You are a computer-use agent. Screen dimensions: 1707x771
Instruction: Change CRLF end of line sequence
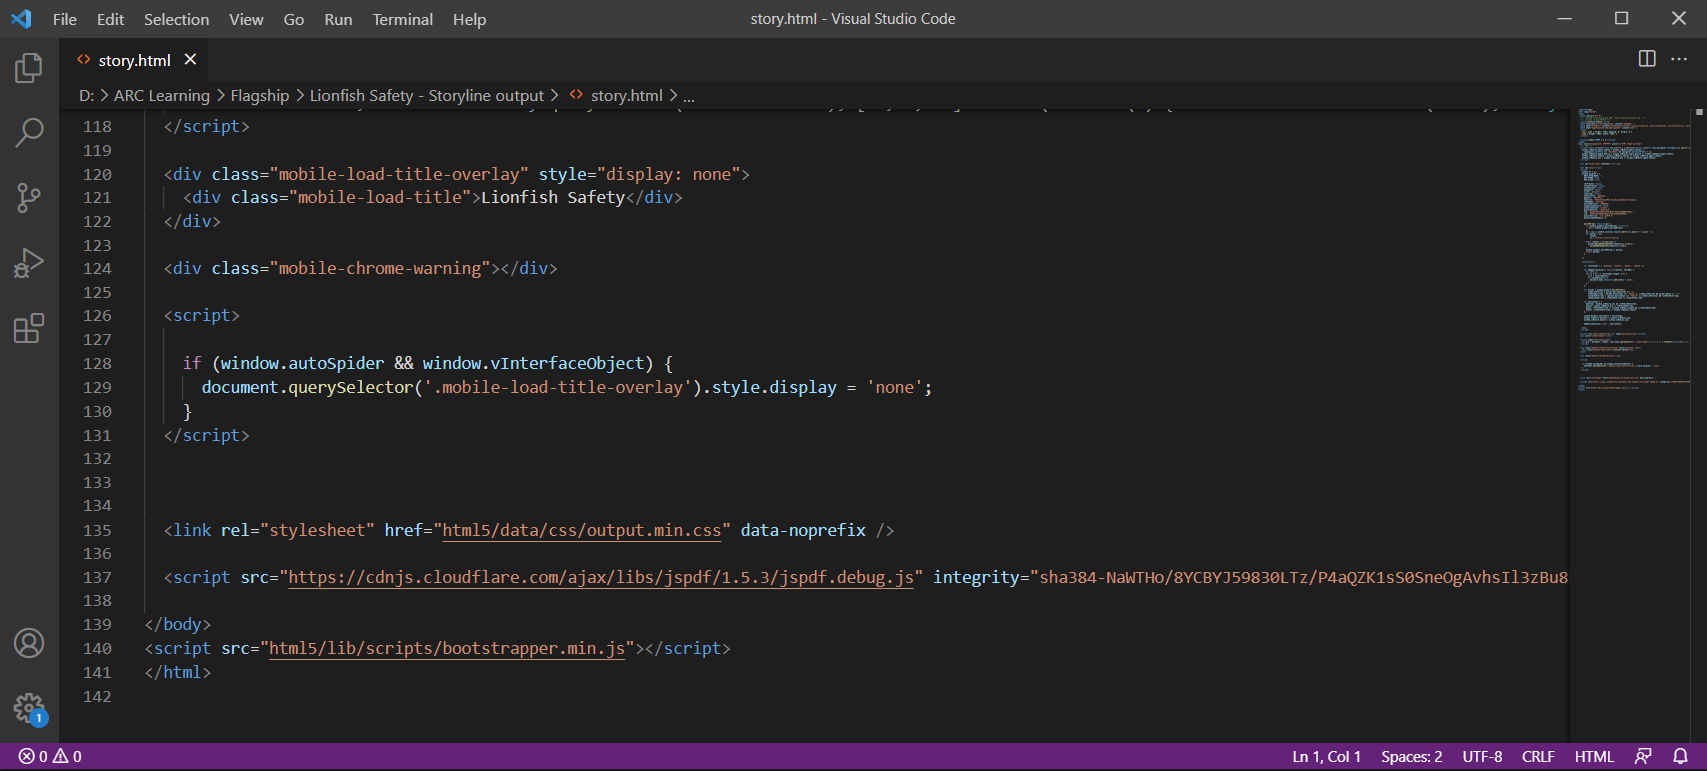(1538, 756)
